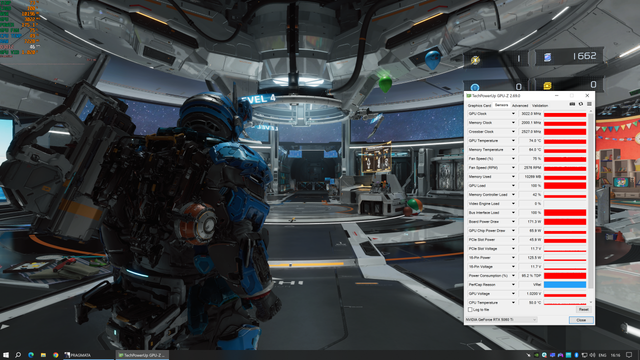The image size is (640, 360).
Task: Click the Close button in GPU-Z
Action: tap(581, 320)
